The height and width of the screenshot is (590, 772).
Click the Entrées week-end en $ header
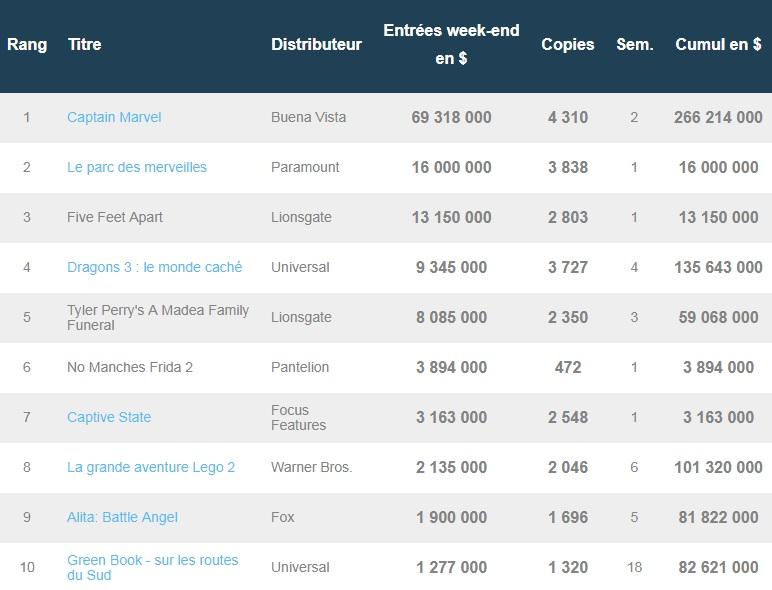(451, 45)
